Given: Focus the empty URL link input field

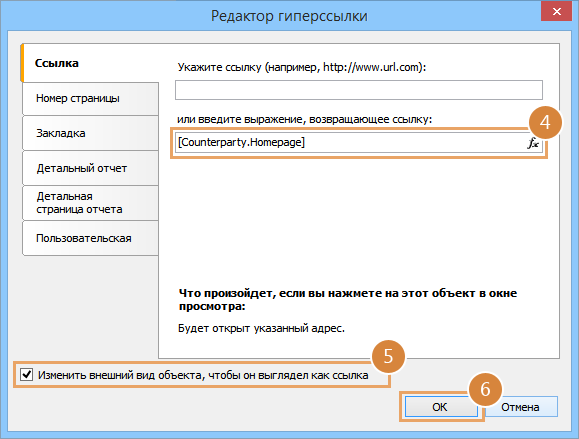Looking at the screenshot, I should (359, 90).
